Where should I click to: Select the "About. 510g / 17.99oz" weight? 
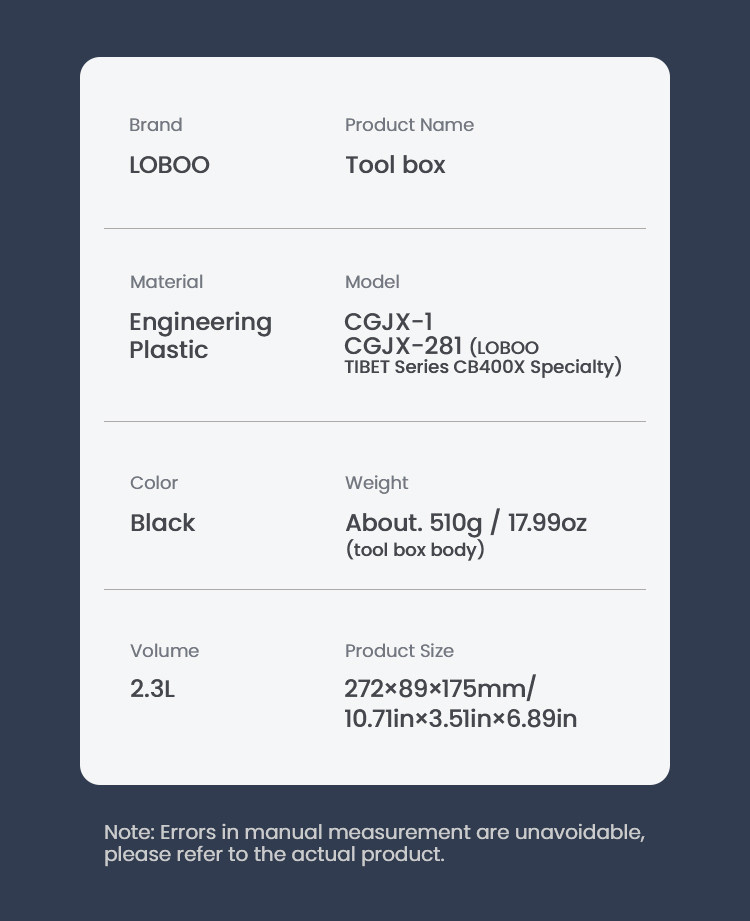pos(465,523)
